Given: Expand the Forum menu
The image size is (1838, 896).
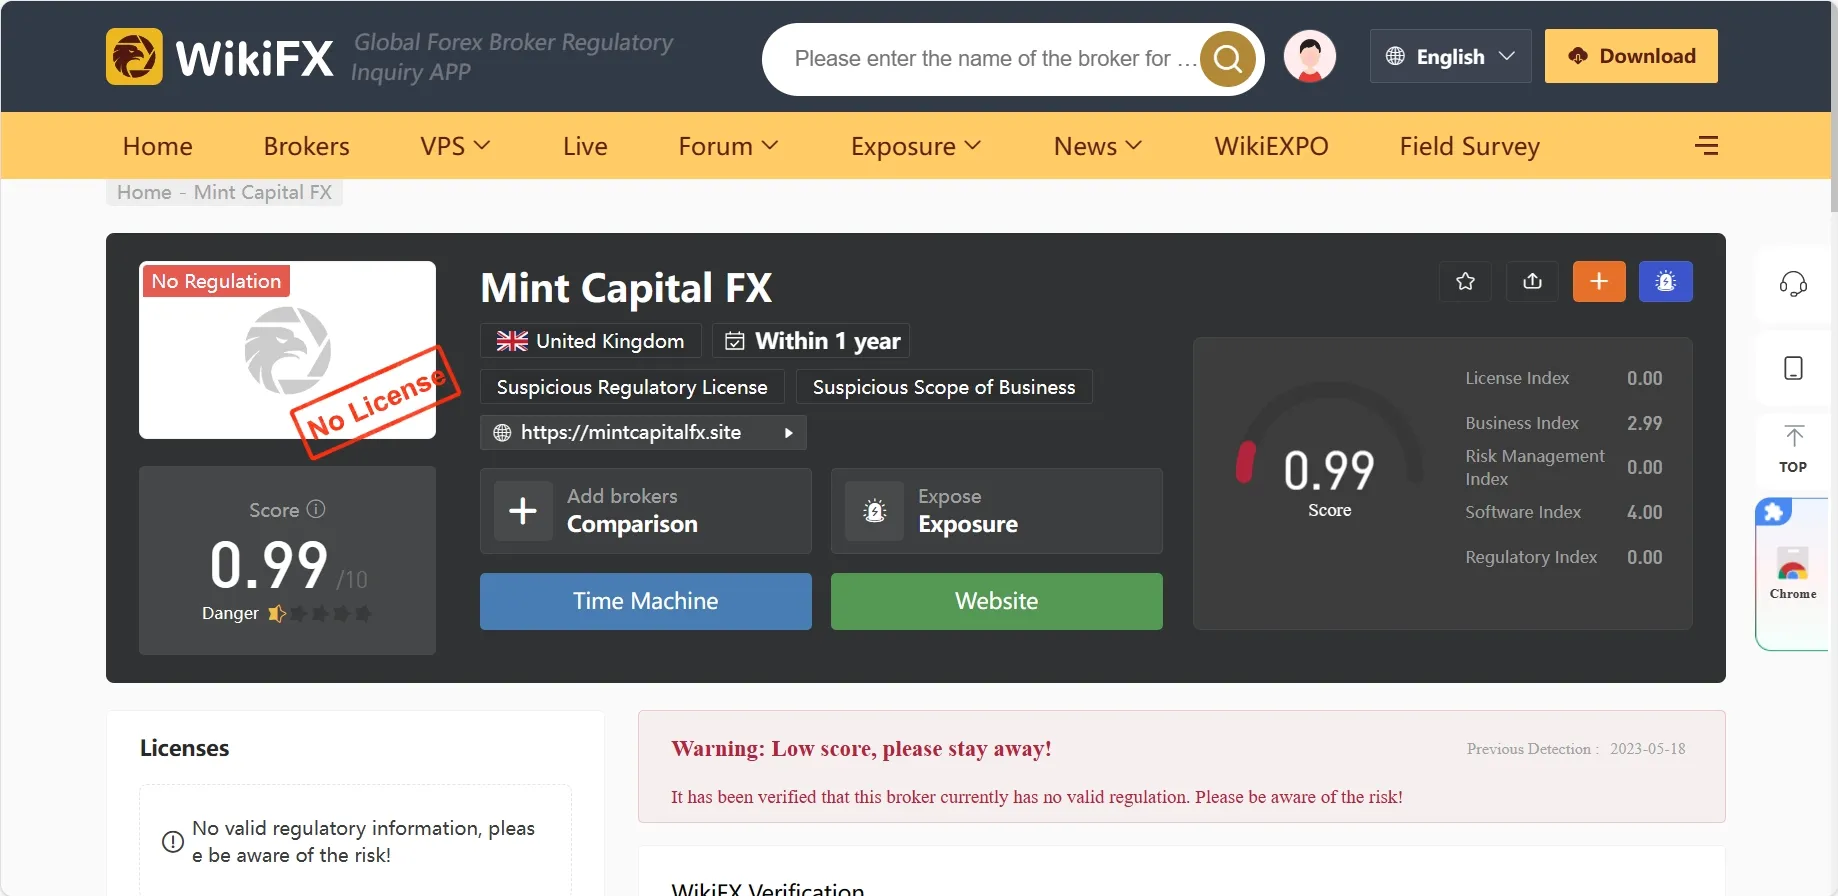Looking at the screenshot, I should click(728, 146).
